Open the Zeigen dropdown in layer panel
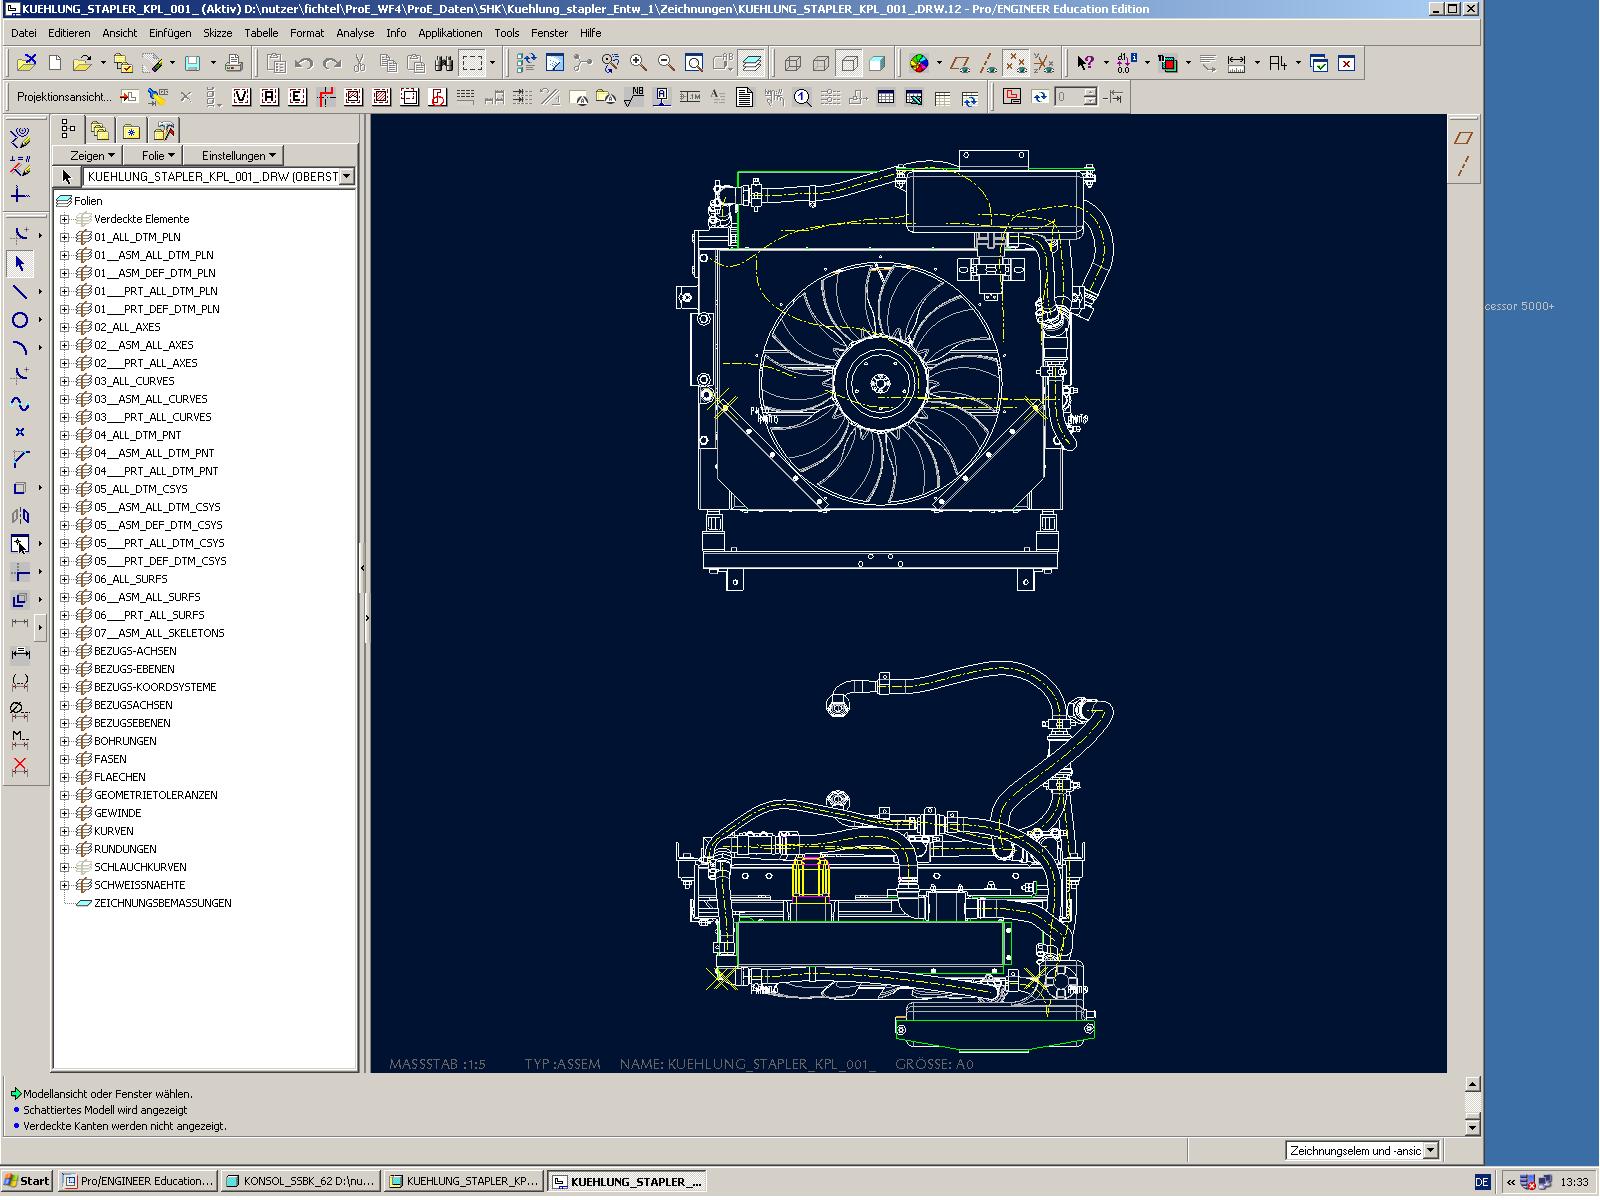The image size is (1600, 1200). click(92, 155)
